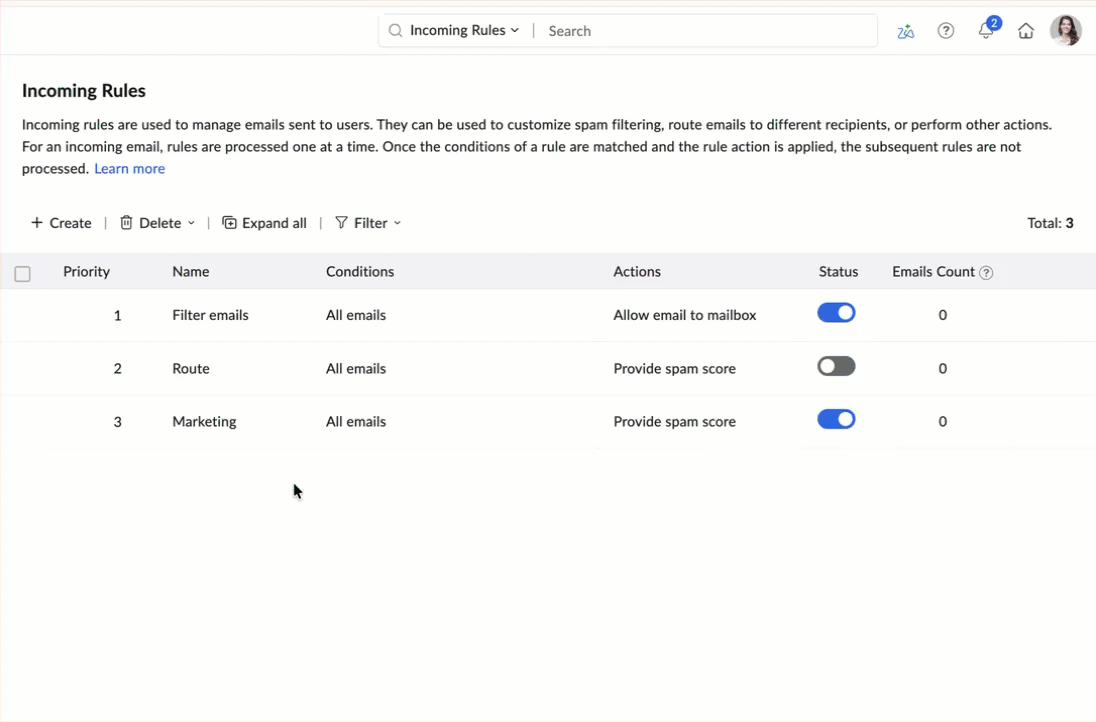Image resolution: width=1096 pixels, height=722 pixels.
Task: Open the Incoming Rules search scope dropdown
Action: coord(464,31)
